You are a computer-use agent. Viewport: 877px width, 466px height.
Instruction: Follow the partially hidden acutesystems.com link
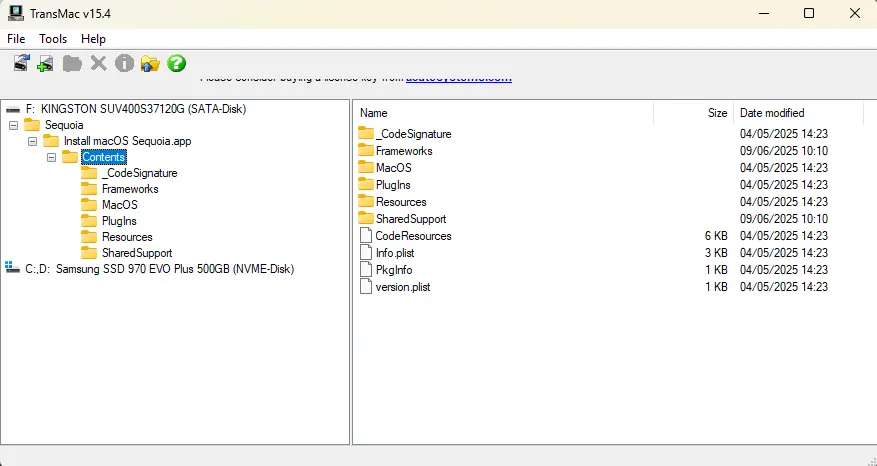pyautogui.click(x=459, y=79)
